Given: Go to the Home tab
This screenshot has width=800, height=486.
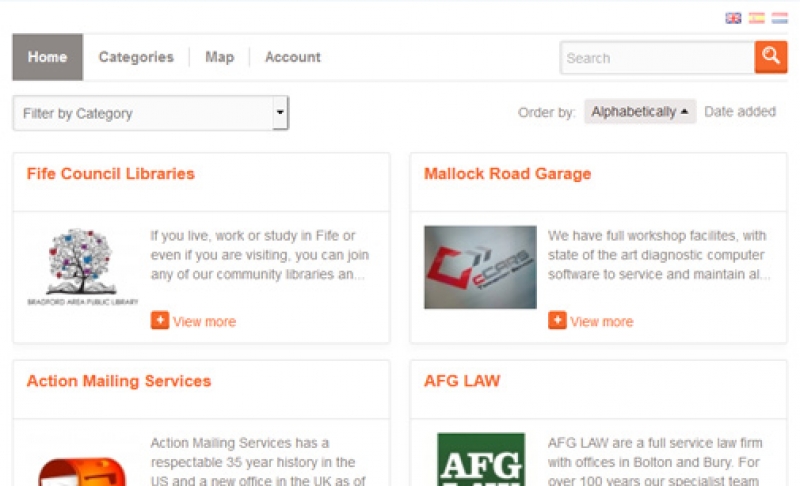Looking at the screenshot, I should (x=47, y=57).
